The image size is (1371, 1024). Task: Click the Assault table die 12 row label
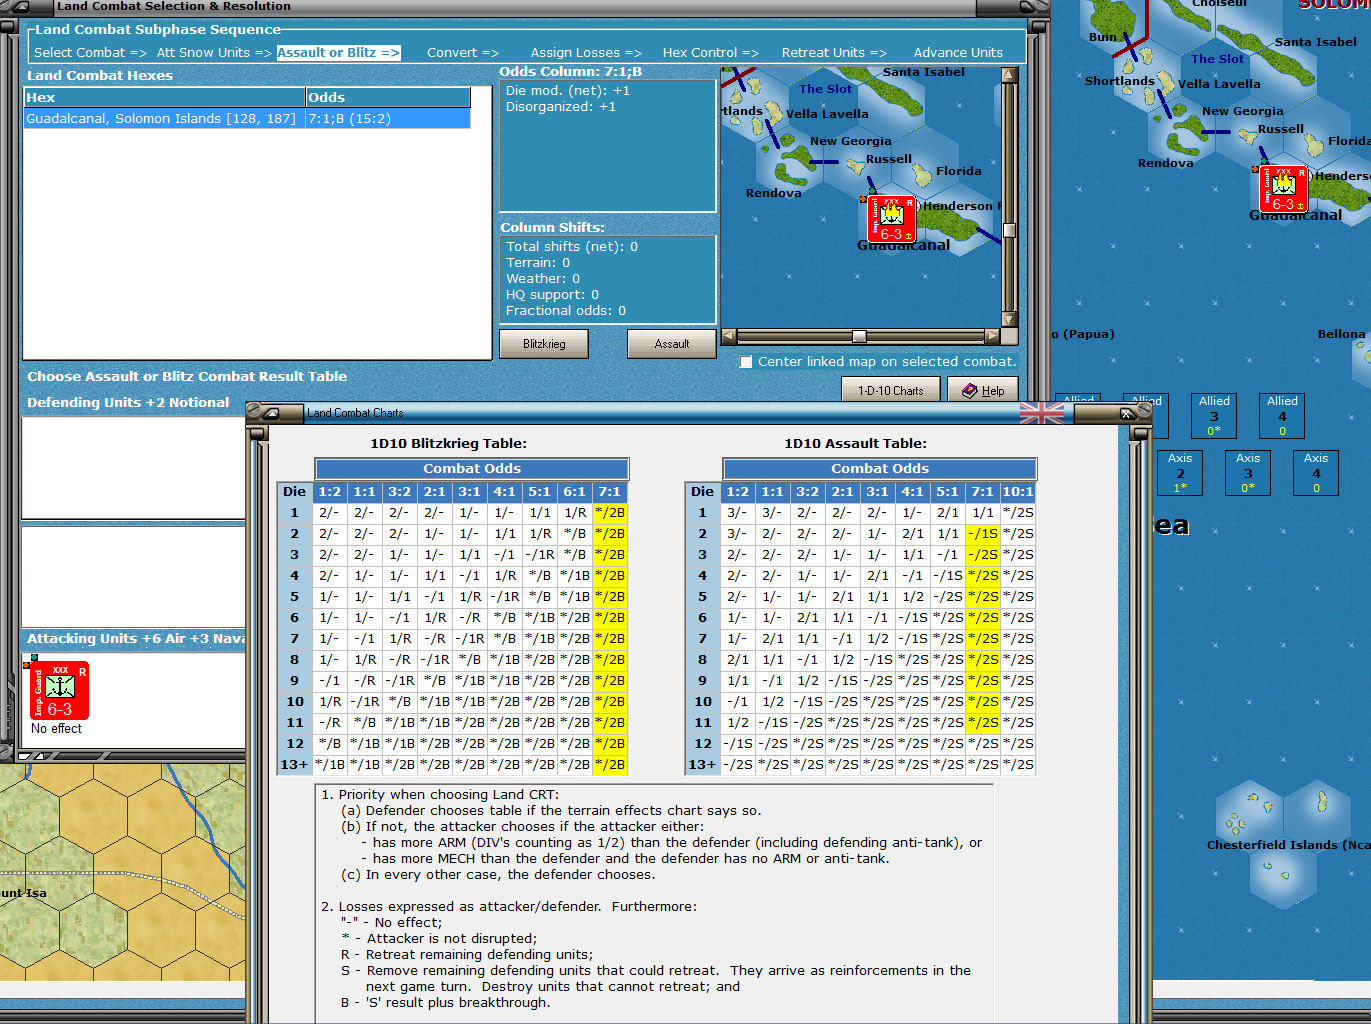(x=703, y=744)
